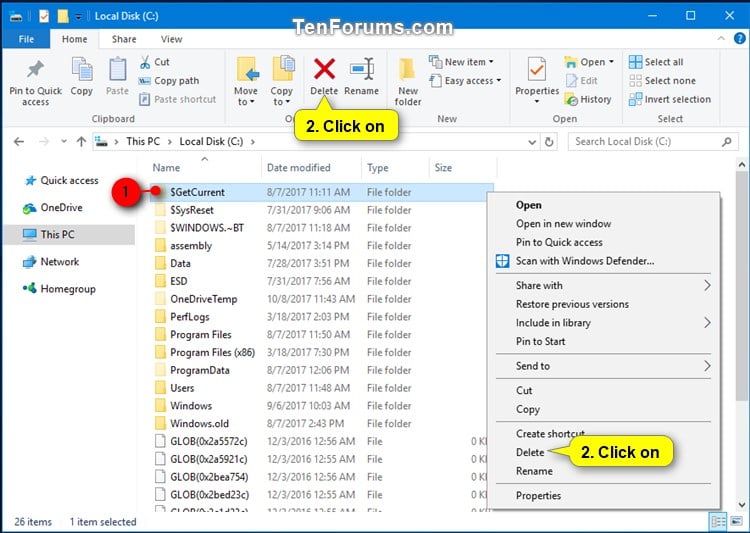Collapse the ribbon with the chevron
The width and height of the screenshot is (750, 533).
coord(721,39)
